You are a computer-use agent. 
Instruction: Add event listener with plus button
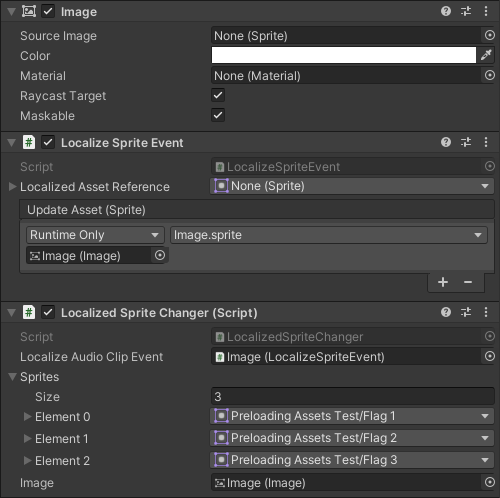click(443, 282)
